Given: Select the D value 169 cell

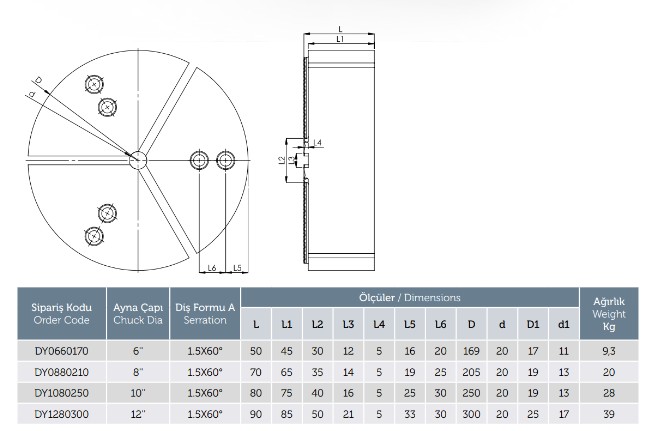Looking at the screenshot, I should 471,351.
